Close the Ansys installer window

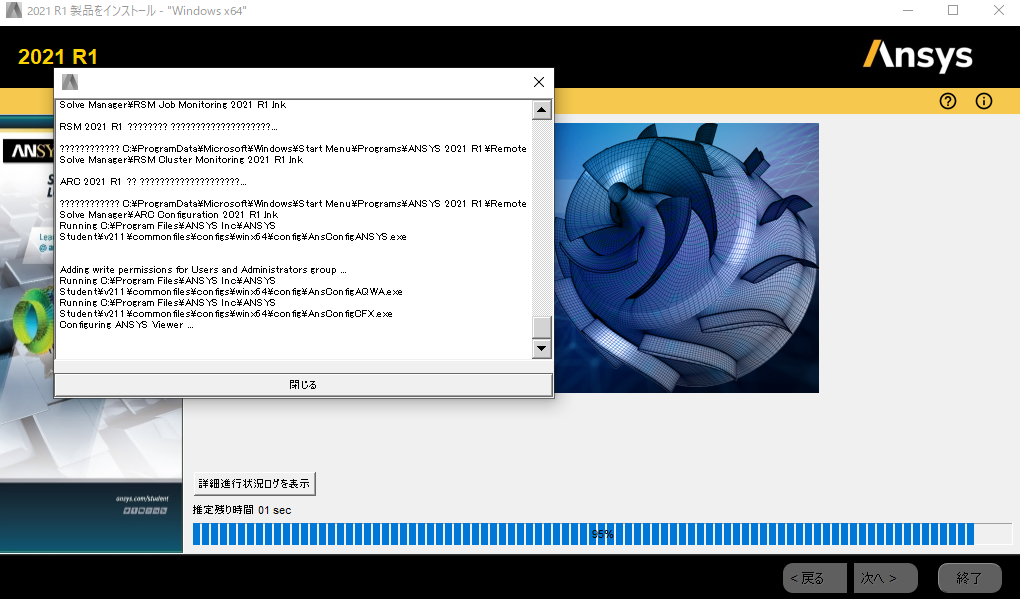pos(999,10)
